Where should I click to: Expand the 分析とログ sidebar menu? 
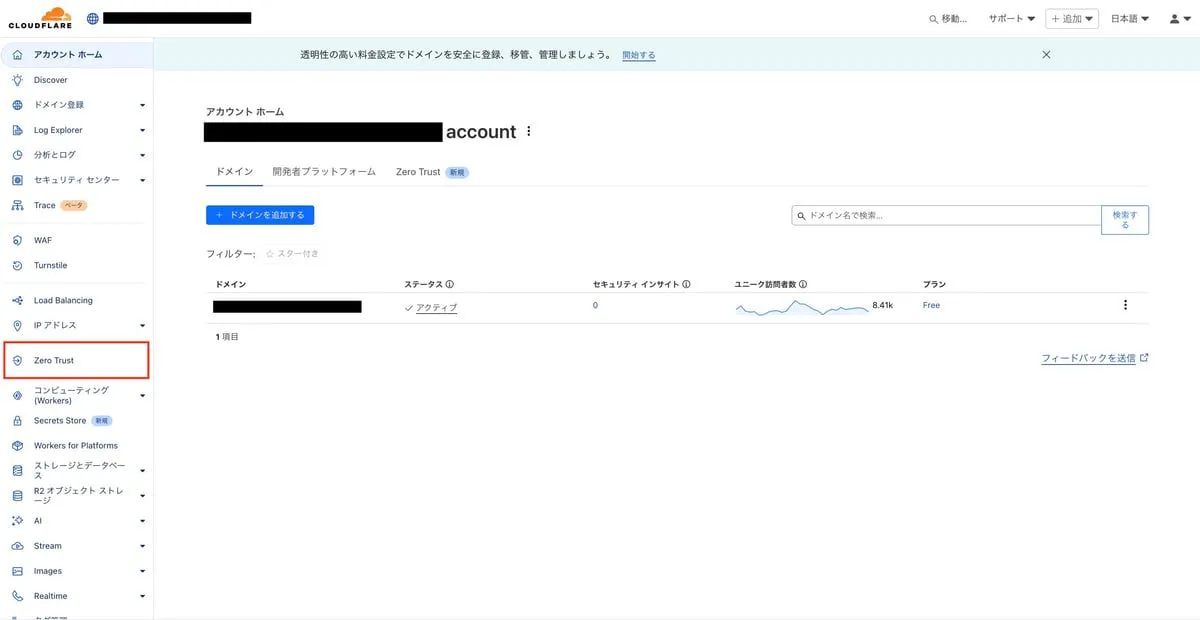142,155
